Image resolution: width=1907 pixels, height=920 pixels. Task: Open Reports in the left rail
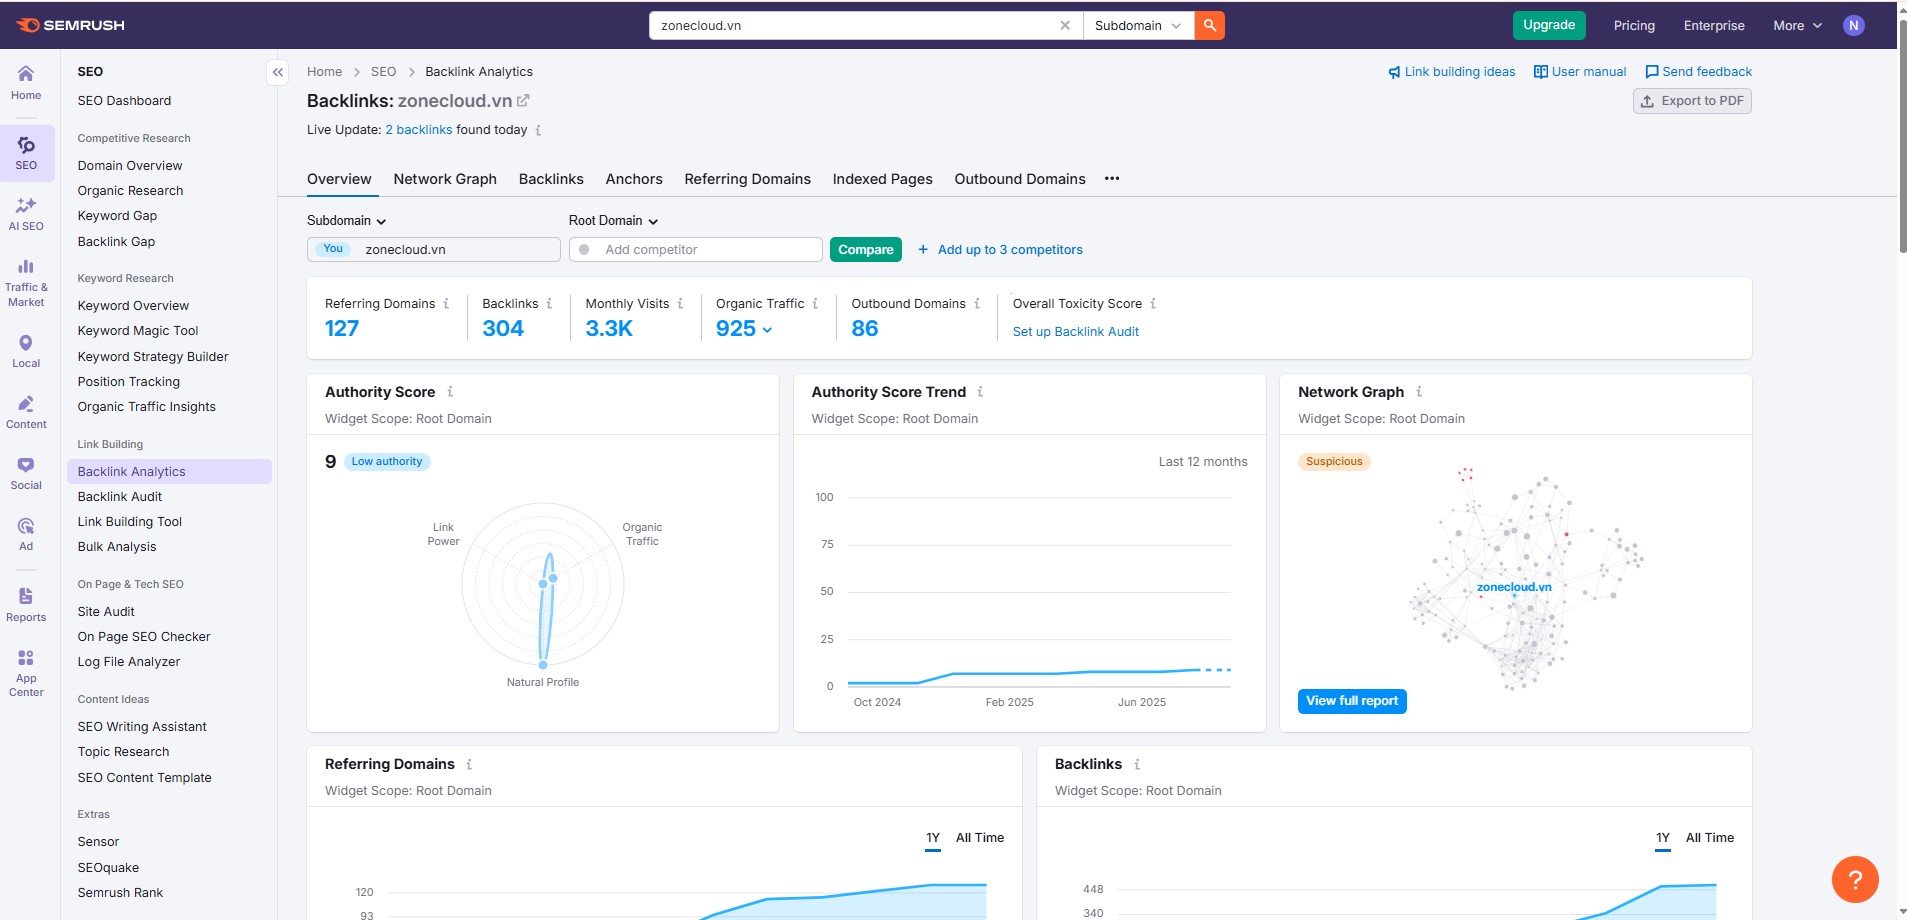coord(26,605)
